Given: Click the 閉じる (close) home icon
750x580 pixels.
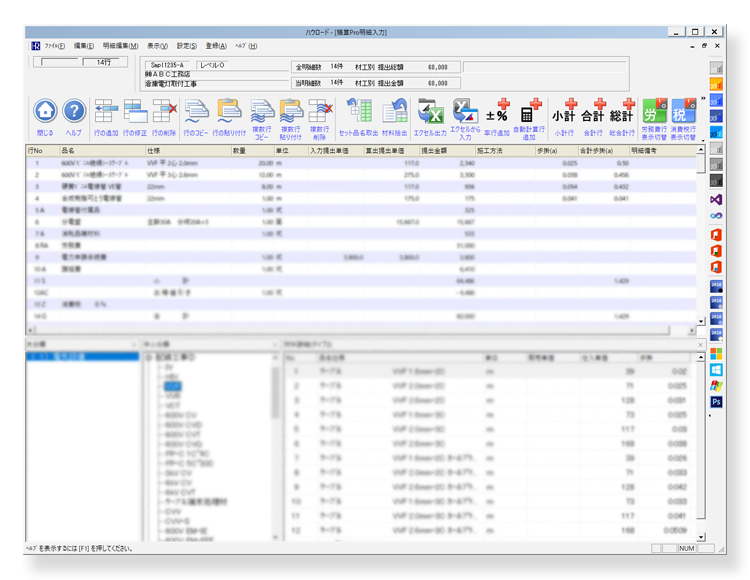Looking at the screenshot, I should point(45,111).
